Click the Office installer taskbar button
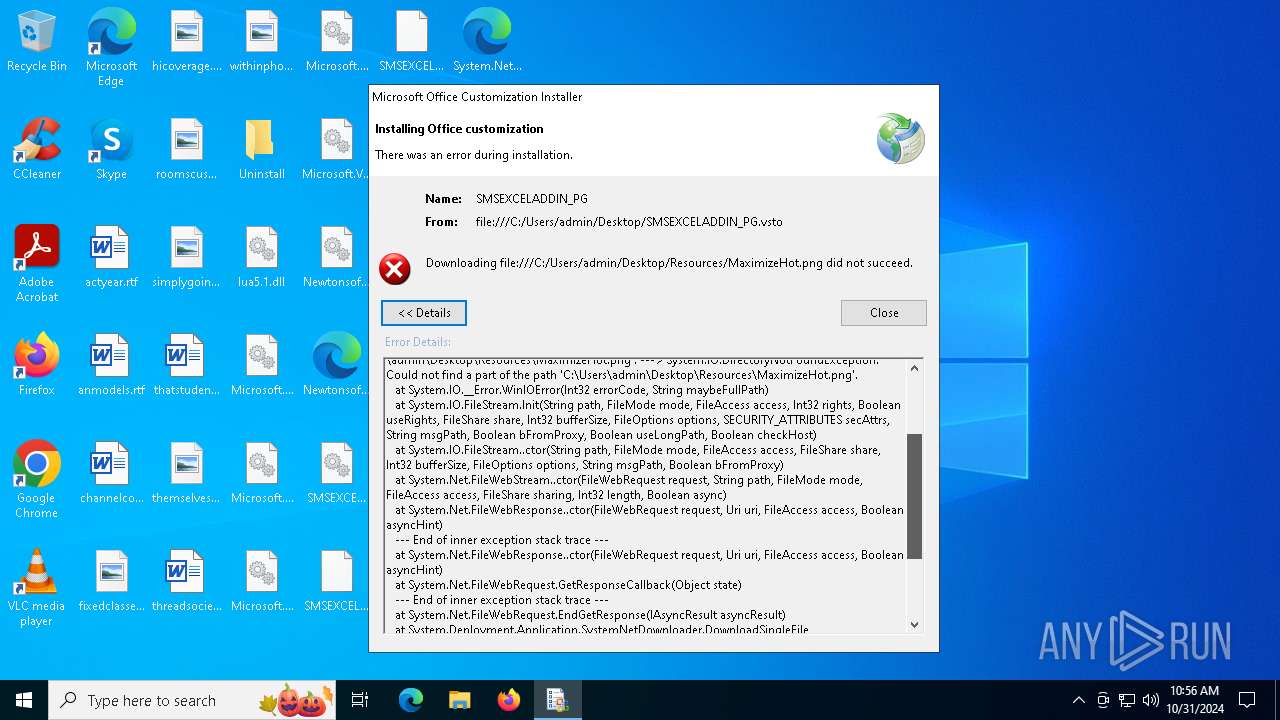The width and height of the screenshot is (1280, 720). (x=557, y=700)
